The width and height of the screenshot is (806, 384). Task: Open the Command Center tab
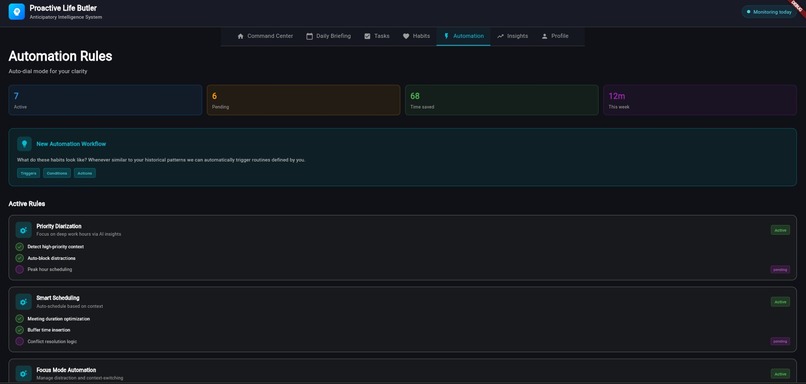265,36
